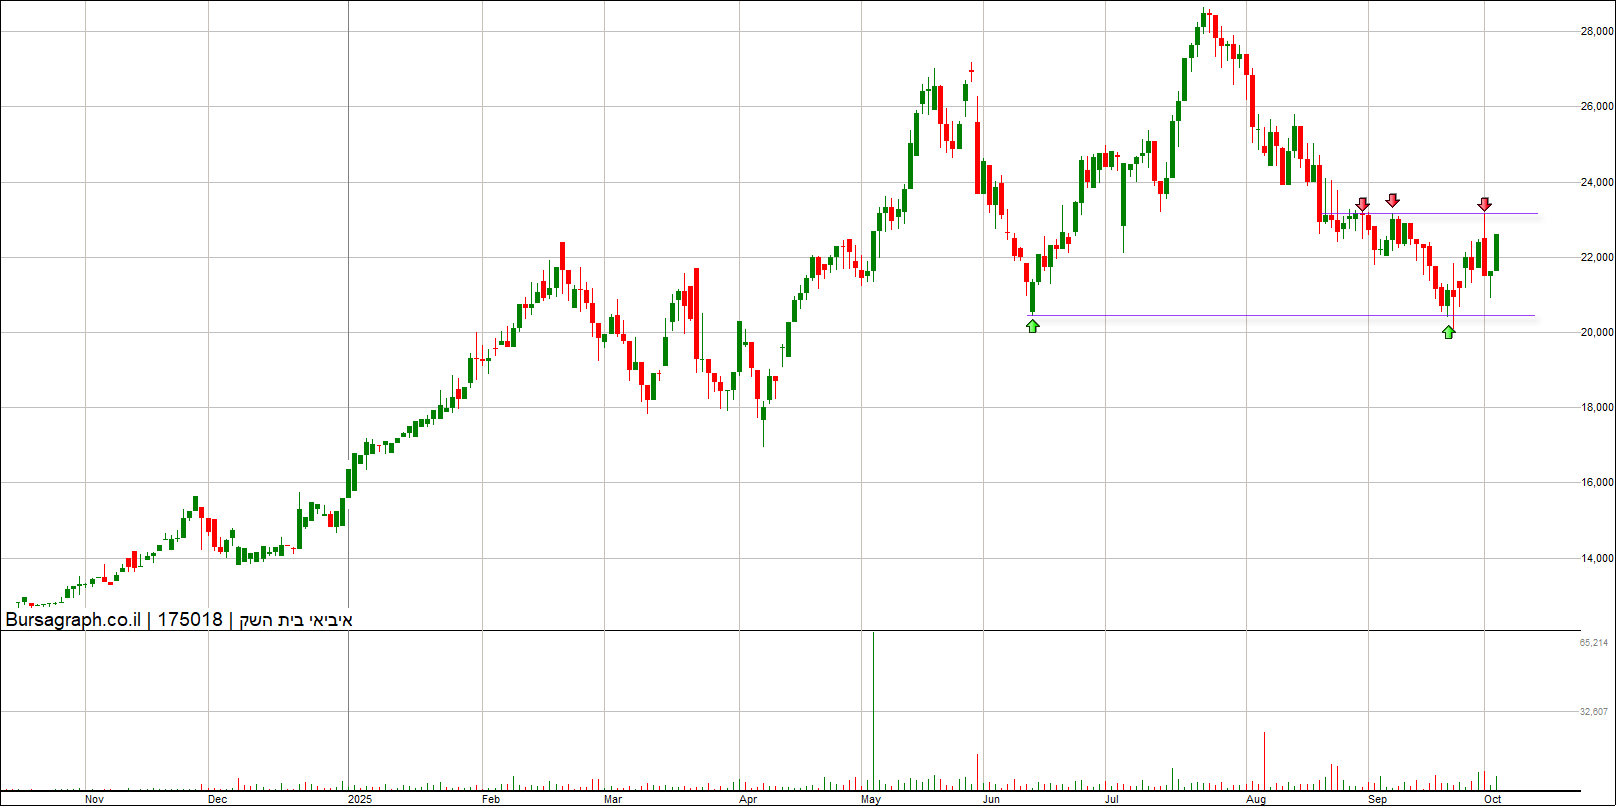Select the May date label
The width and height of the screenshot is (1616, 806).
click(870, 799)
